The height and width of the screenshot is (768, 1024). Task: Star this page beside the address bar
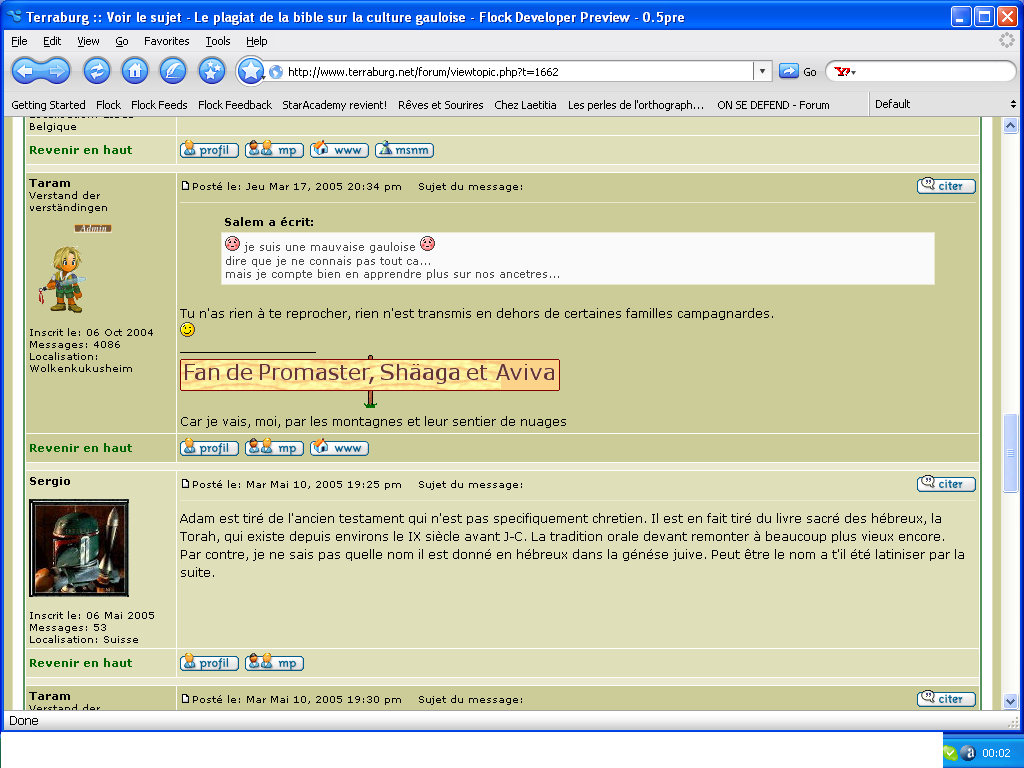pos(250,71)
